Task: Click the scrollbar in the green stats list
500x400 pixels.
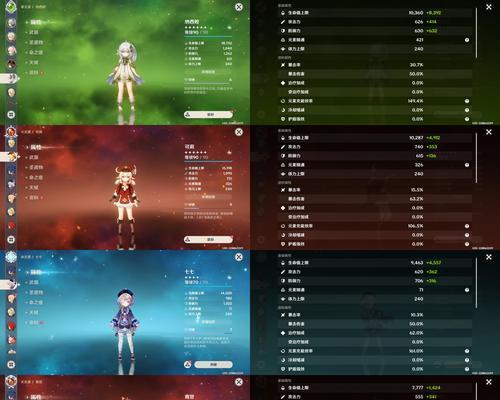Action: (x=476, y=33)
